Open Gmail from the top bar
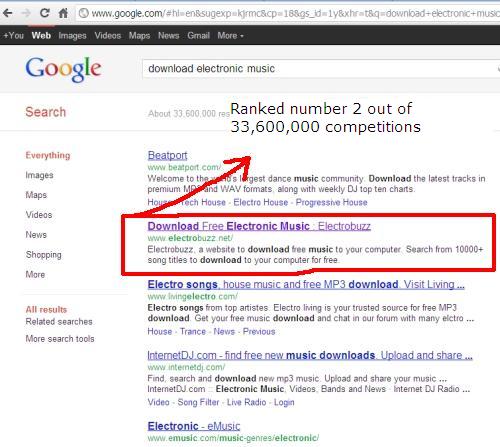The height and width of the screenshot is (447, 500). pyautogui.click(x=198, y=35)
